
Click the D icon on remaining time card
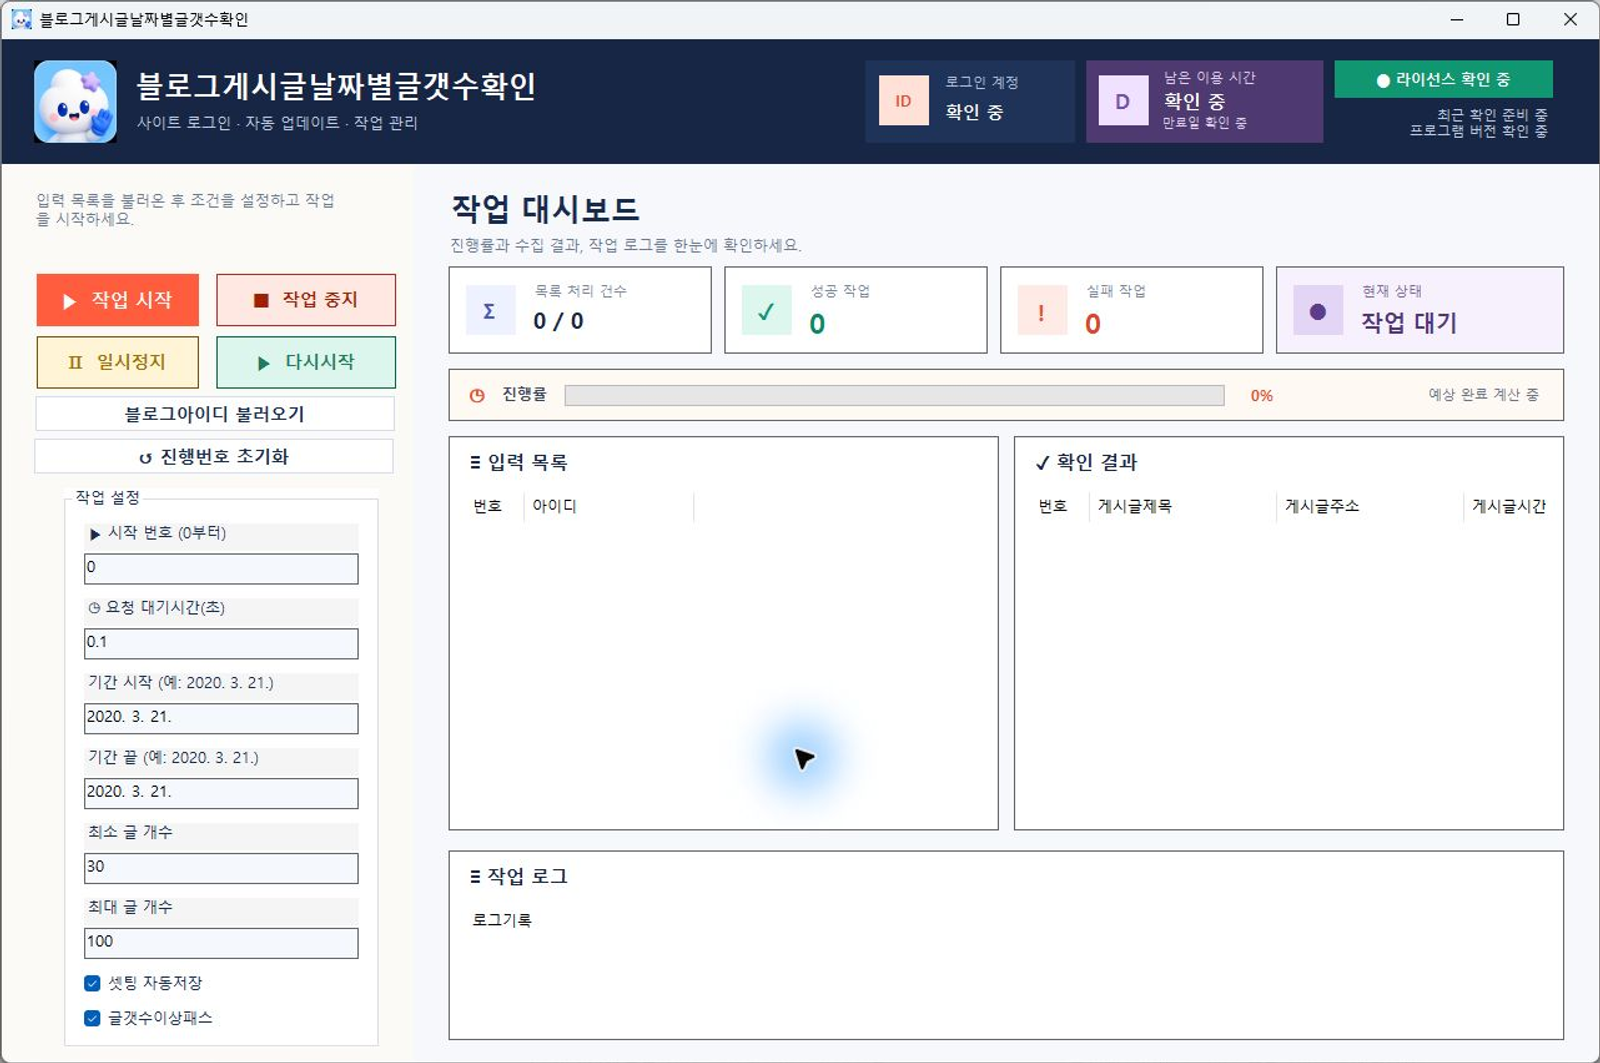pos(1123,101)
